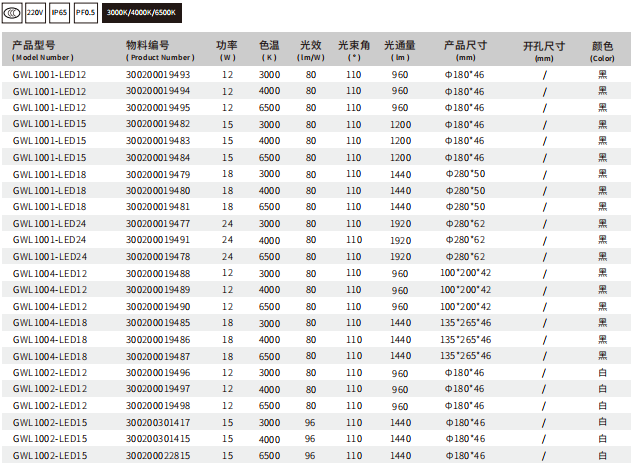Image resolution: width=635 pixels, height=469 pixels.
Task: Select product number 300200022815
Action: pyautogui.click(x=158, y=456)
